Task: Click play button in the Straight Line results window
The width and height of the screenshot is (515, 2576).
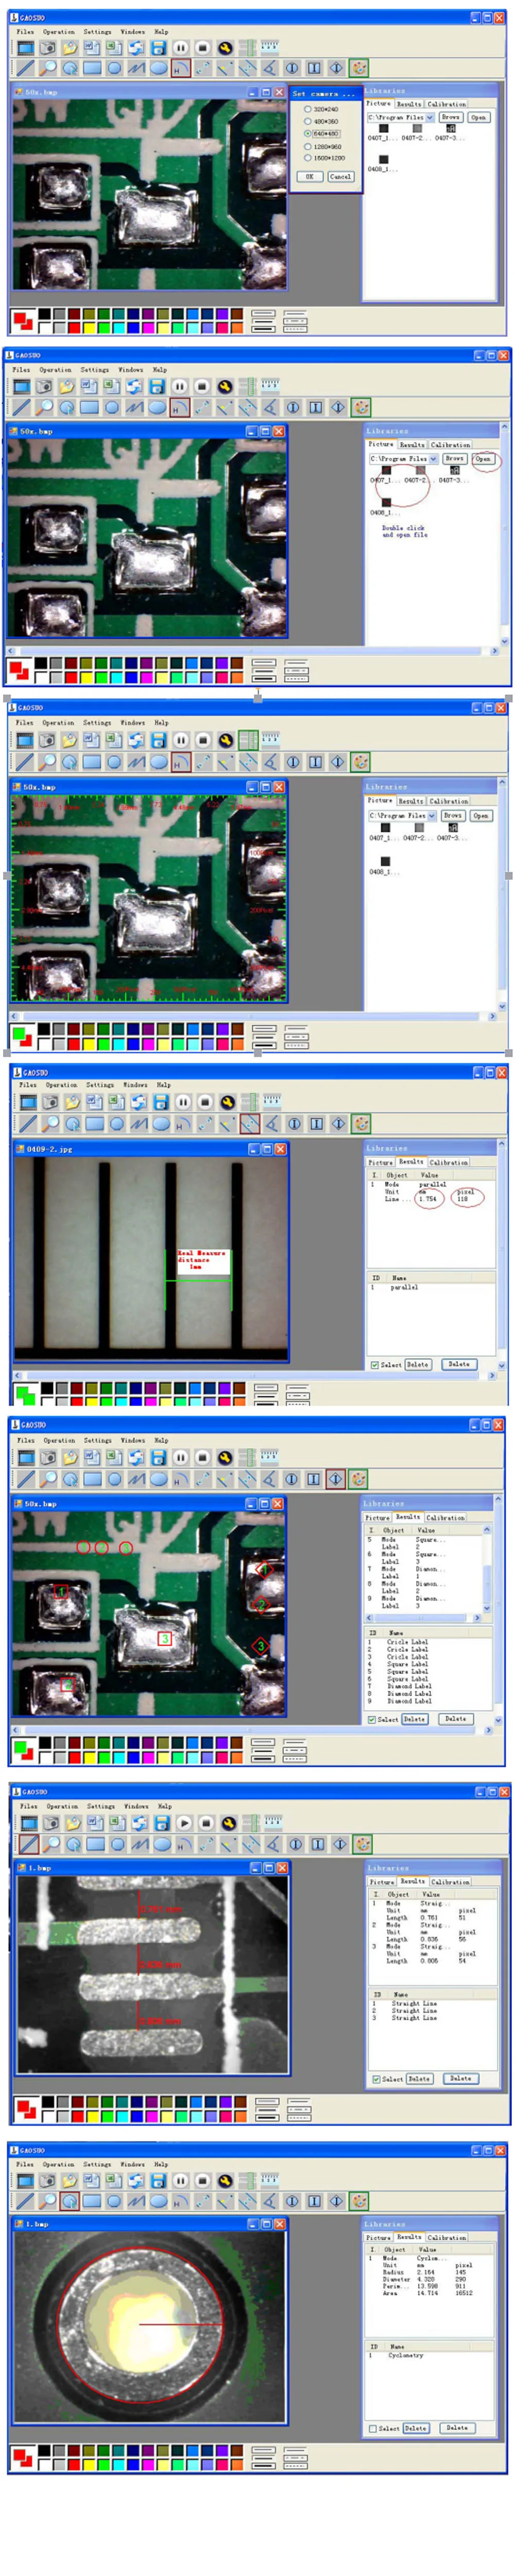Action: [x=184, y=1822]
